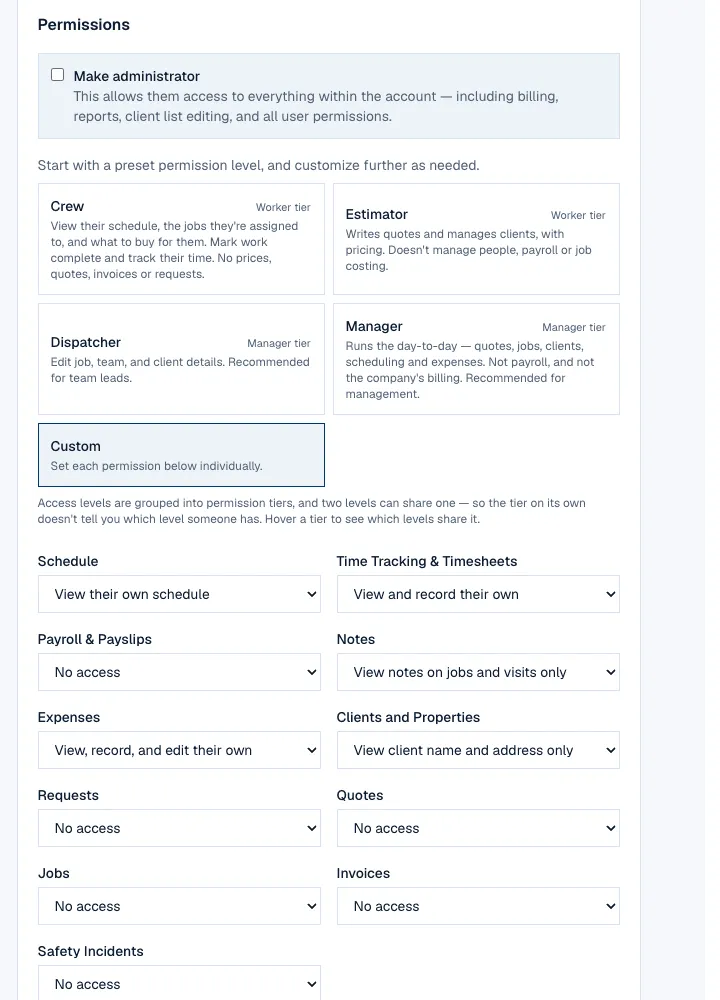Pick the Dispatcher preset level
Screen dimensions: 720x1000
(x=181, y=359)
